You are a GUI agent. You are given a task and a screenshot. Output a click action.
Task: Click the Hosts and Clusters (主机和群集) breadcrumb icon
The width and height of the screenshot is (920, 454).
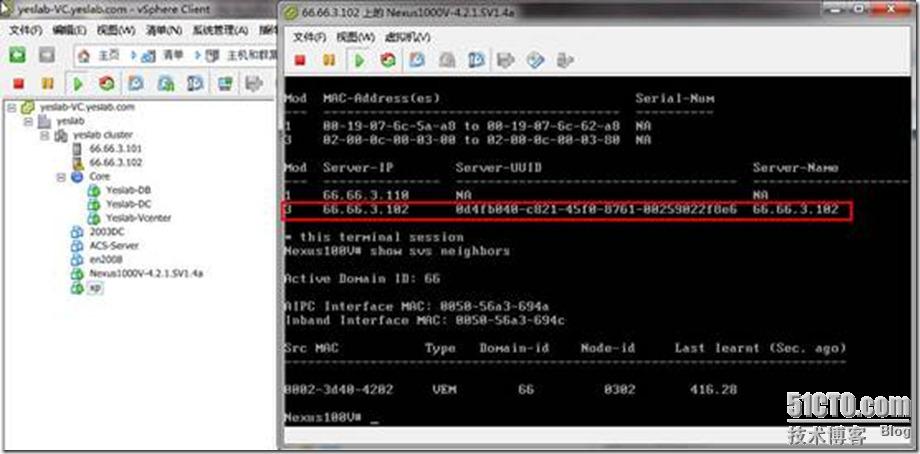[212, 56]
